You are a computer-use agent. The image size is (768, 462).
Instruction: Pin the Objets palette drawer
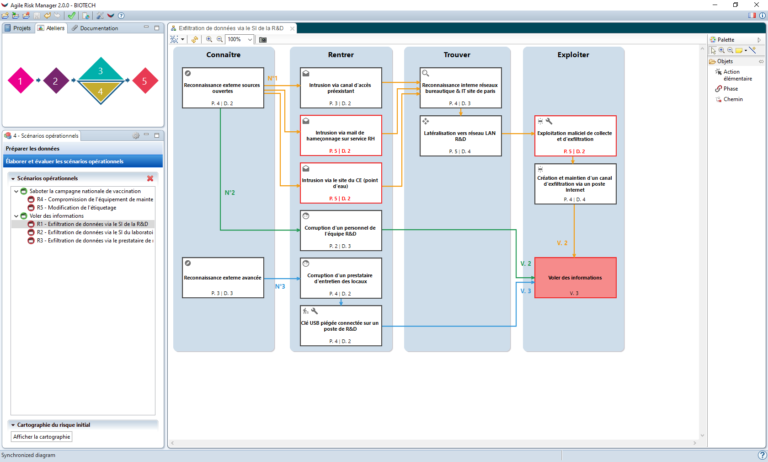point(761,61)
